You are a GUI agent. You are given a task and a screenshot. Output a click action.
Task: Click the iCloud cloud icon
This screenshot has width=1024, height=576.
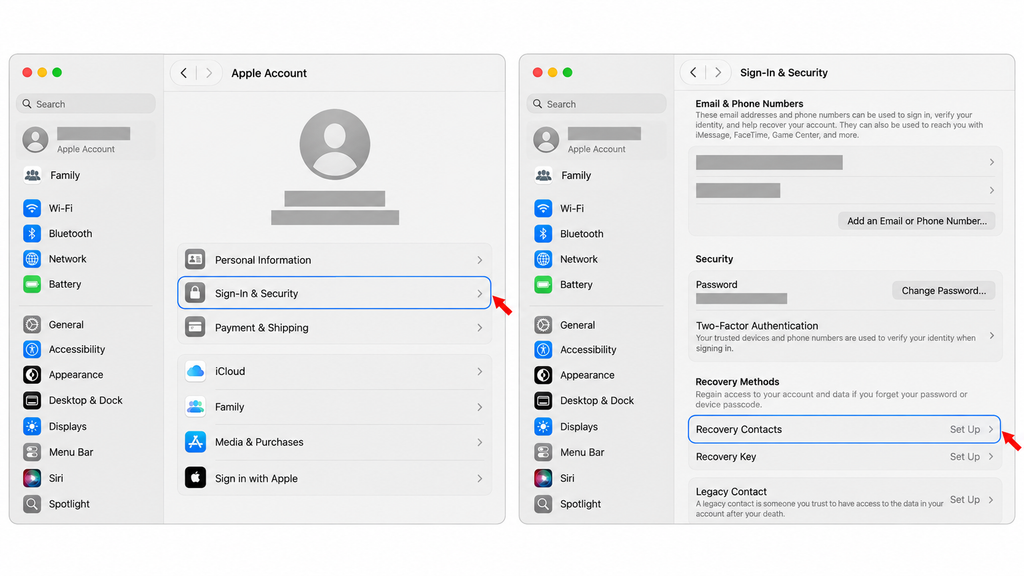[x=195, y=371]
